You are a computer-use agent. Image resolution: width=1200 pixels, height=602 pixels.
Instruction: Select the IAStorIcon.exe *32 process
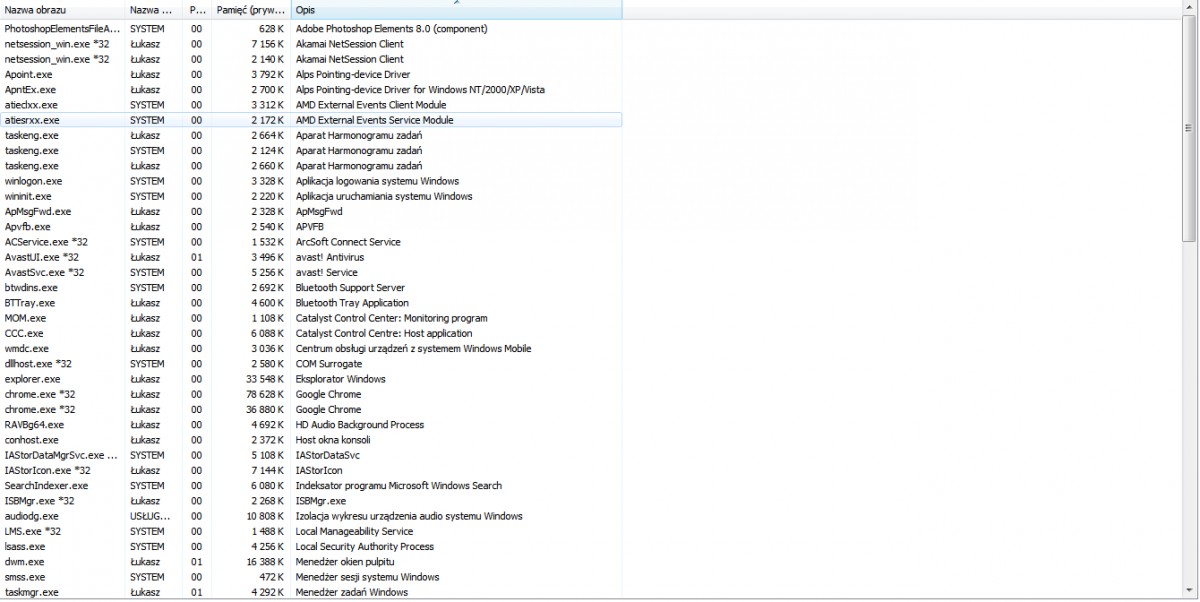click(311, 470)
